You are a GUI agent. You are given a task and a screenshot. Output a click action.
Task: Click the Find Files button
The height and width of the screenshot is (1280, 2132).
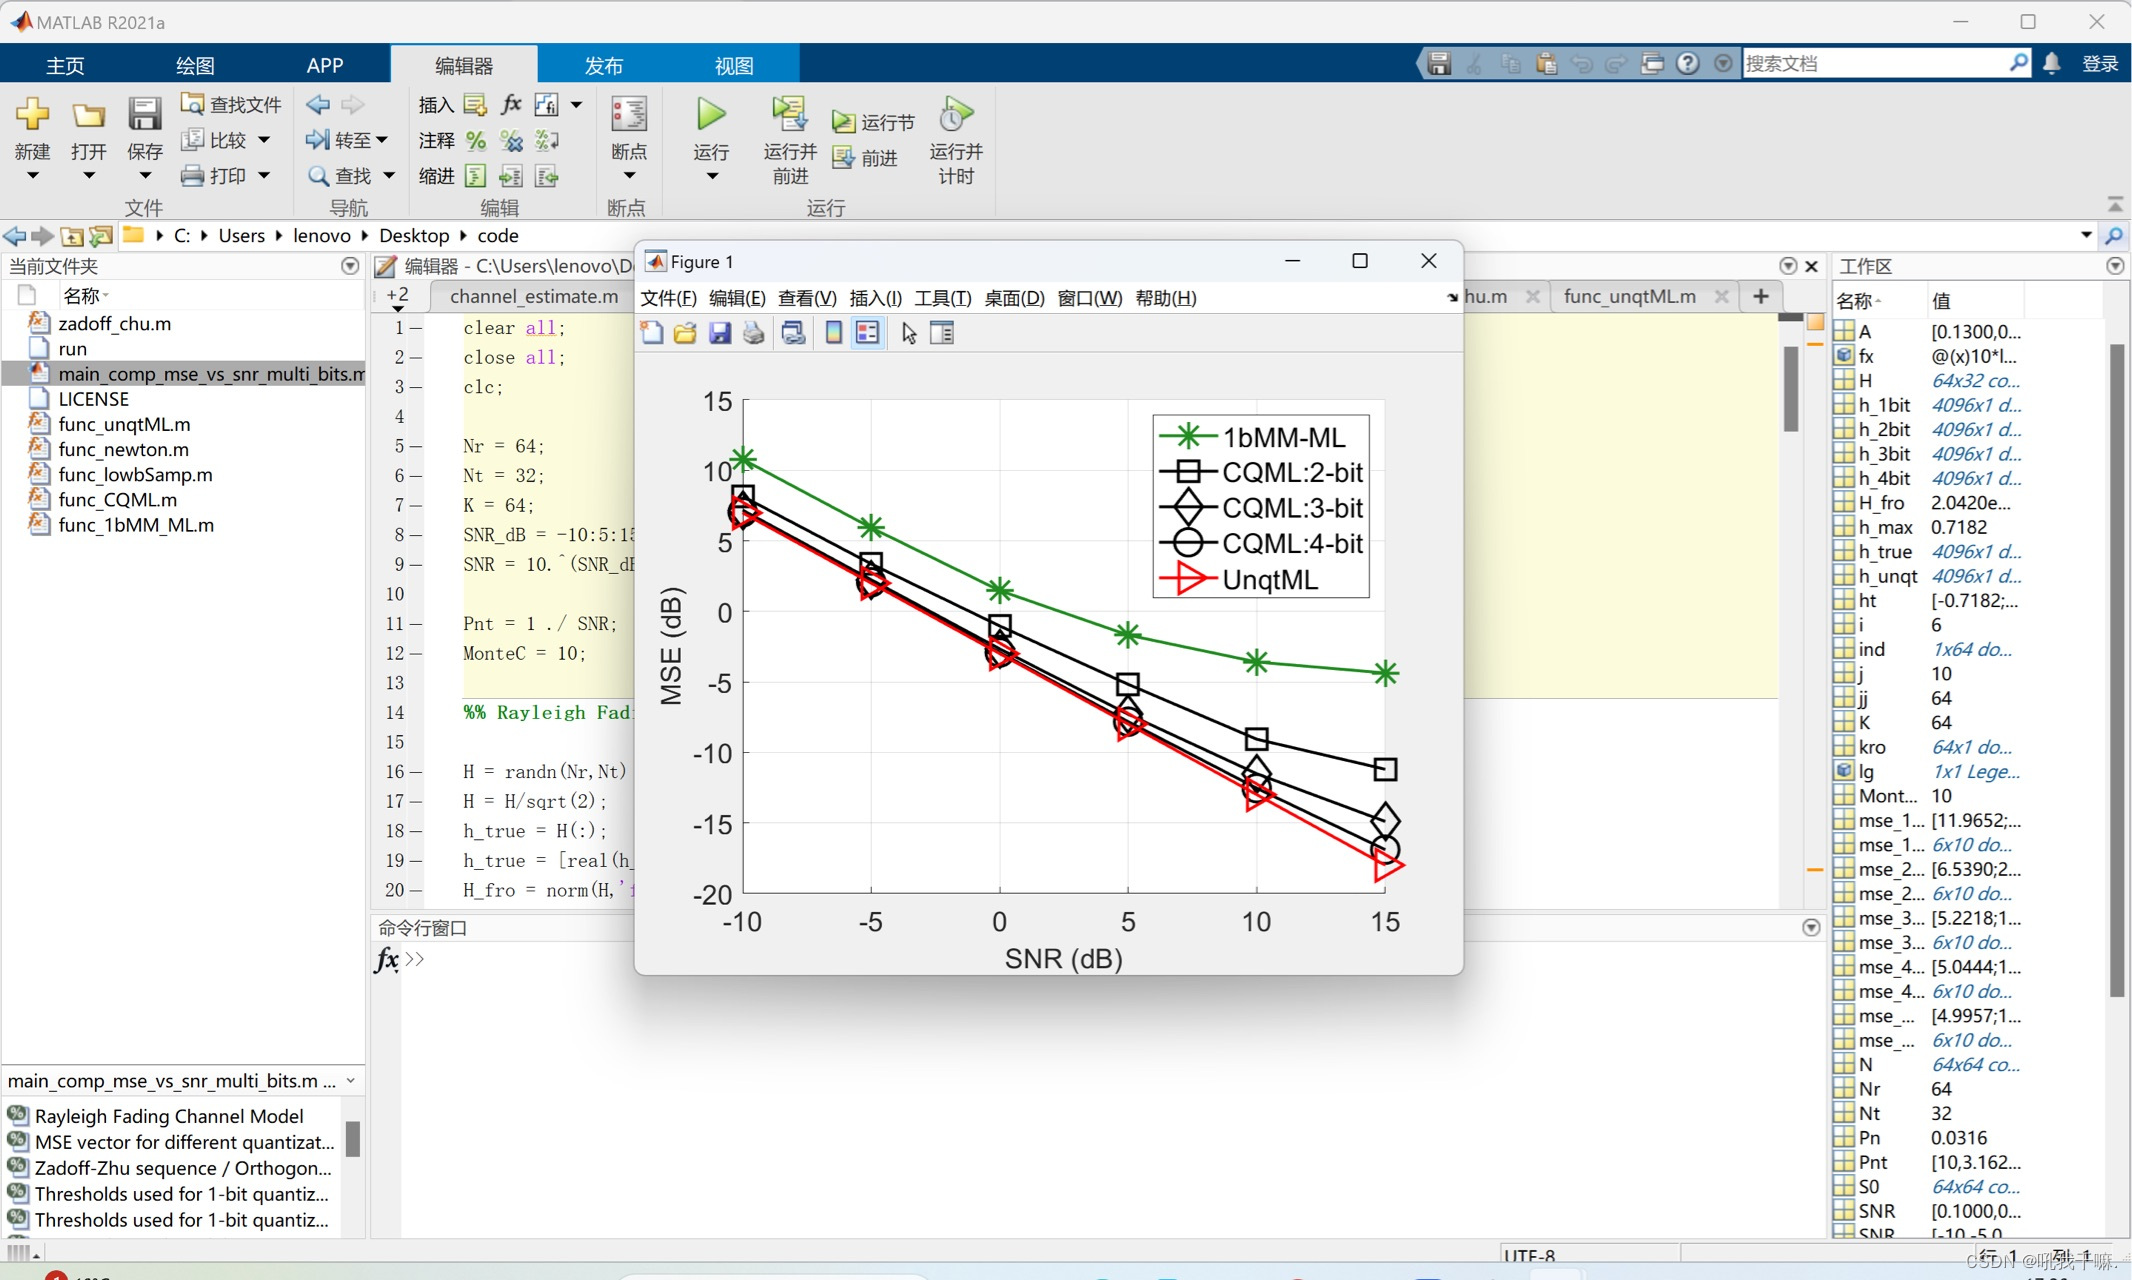232,105
